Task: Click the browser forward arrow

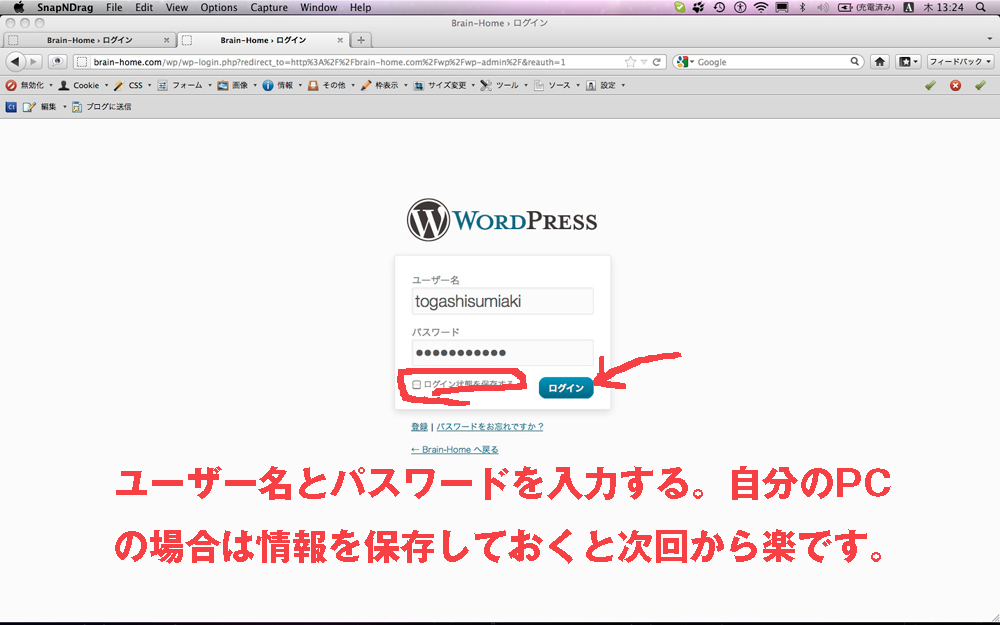Action: point(34,62)
